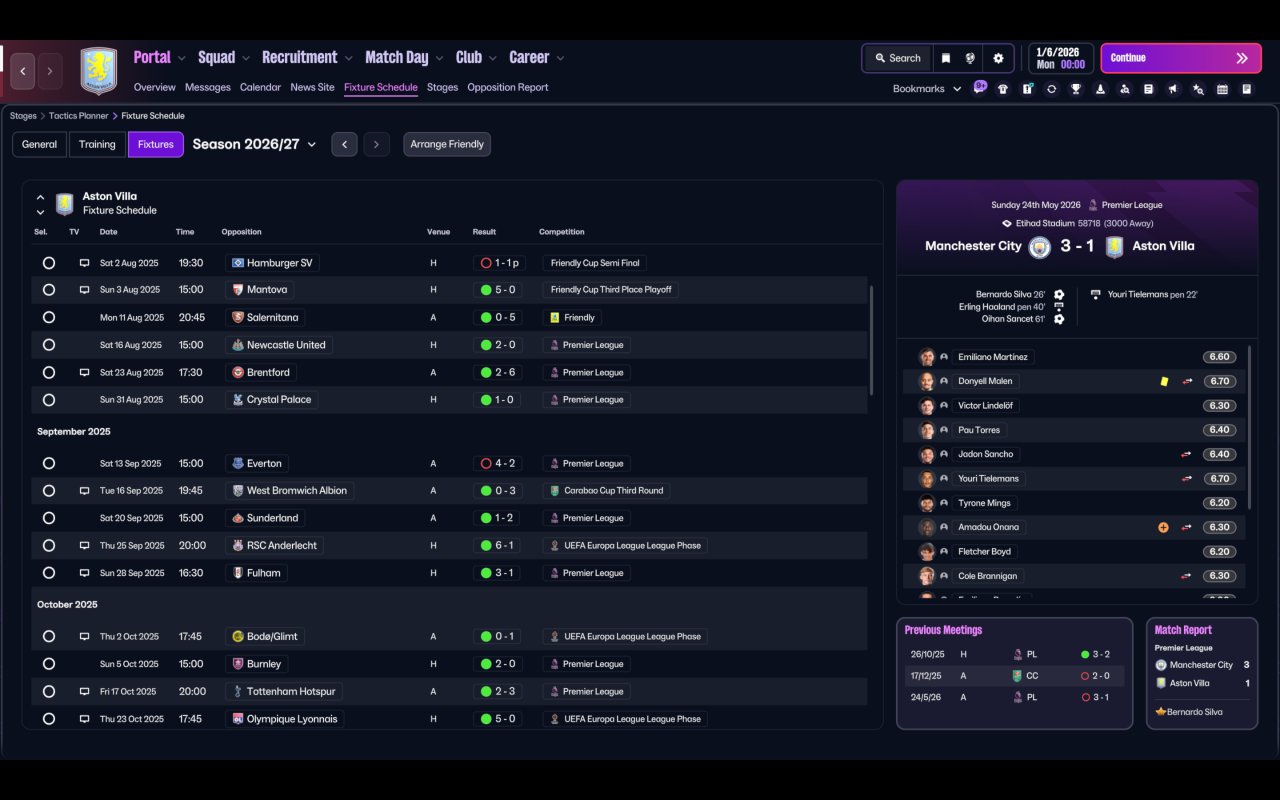This screenshot has height=800, width=1280.
Task: Click the star search icon in the bookmarks bar
Action: [x=1198, y=89]
